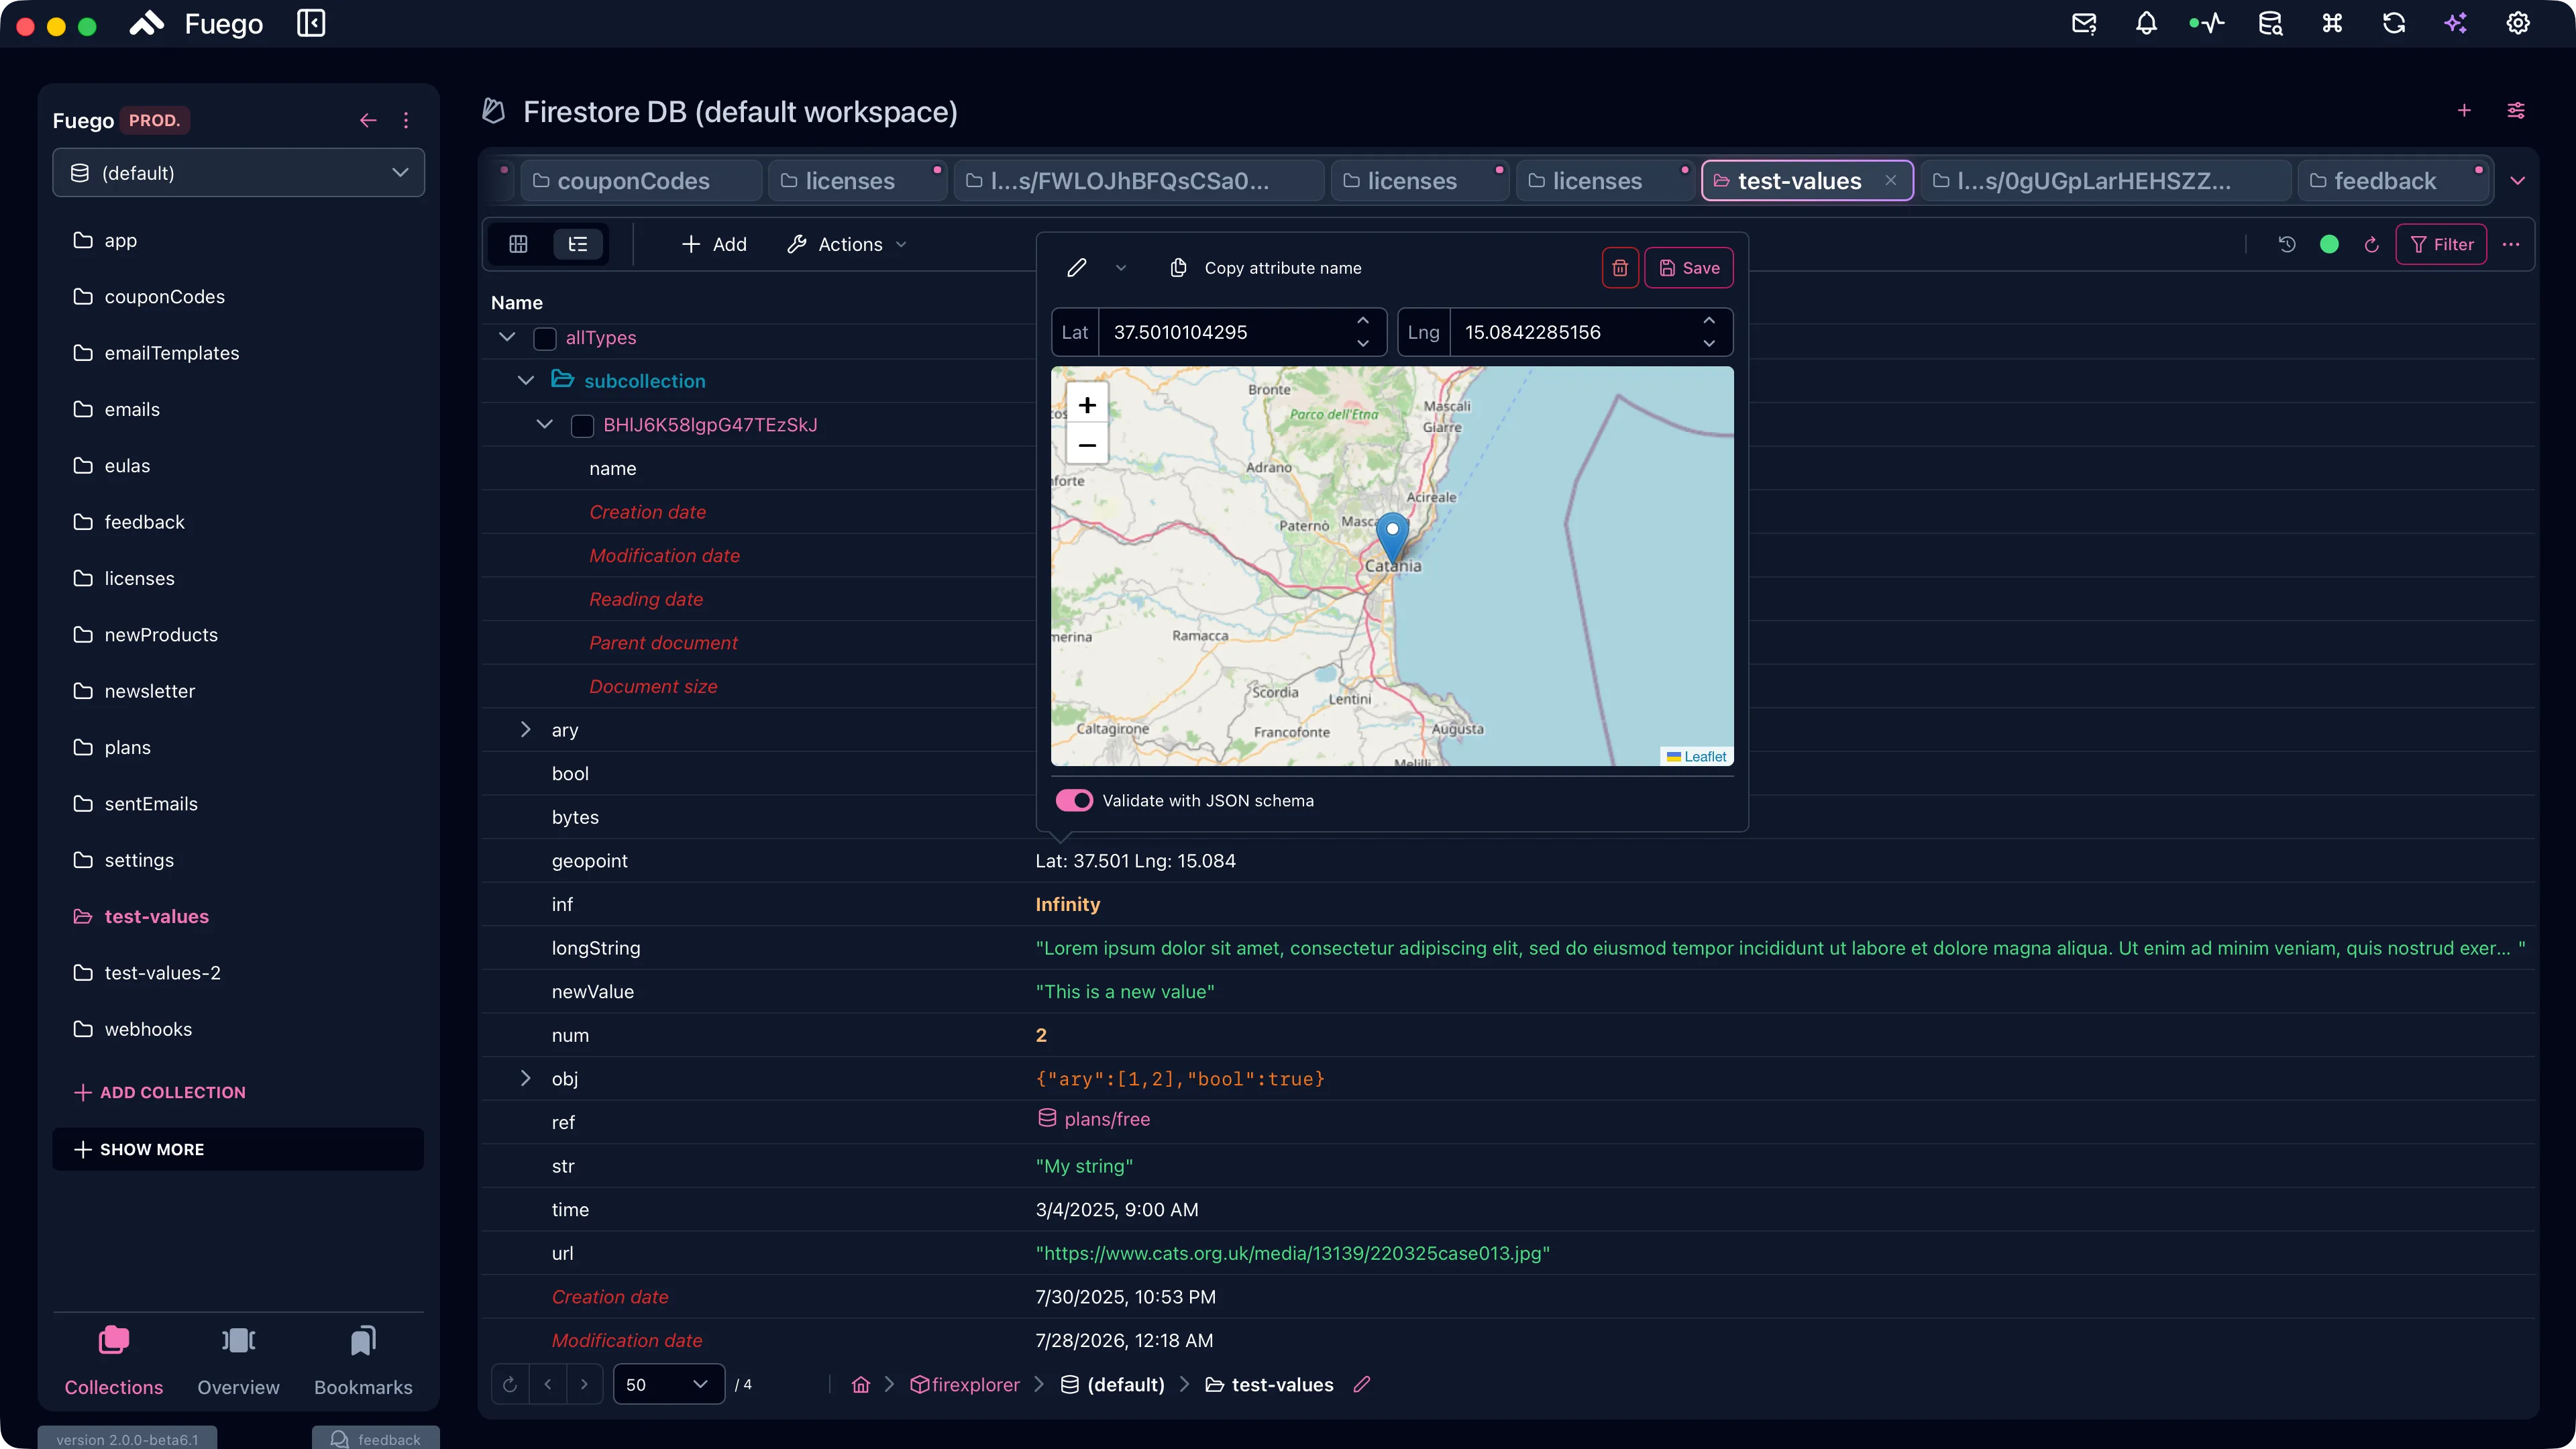This screenshot has height=1449, width=2576.
Task: Collapse the BHIJ6K58lgpG47TEzSkJ document
Action: 545,424
